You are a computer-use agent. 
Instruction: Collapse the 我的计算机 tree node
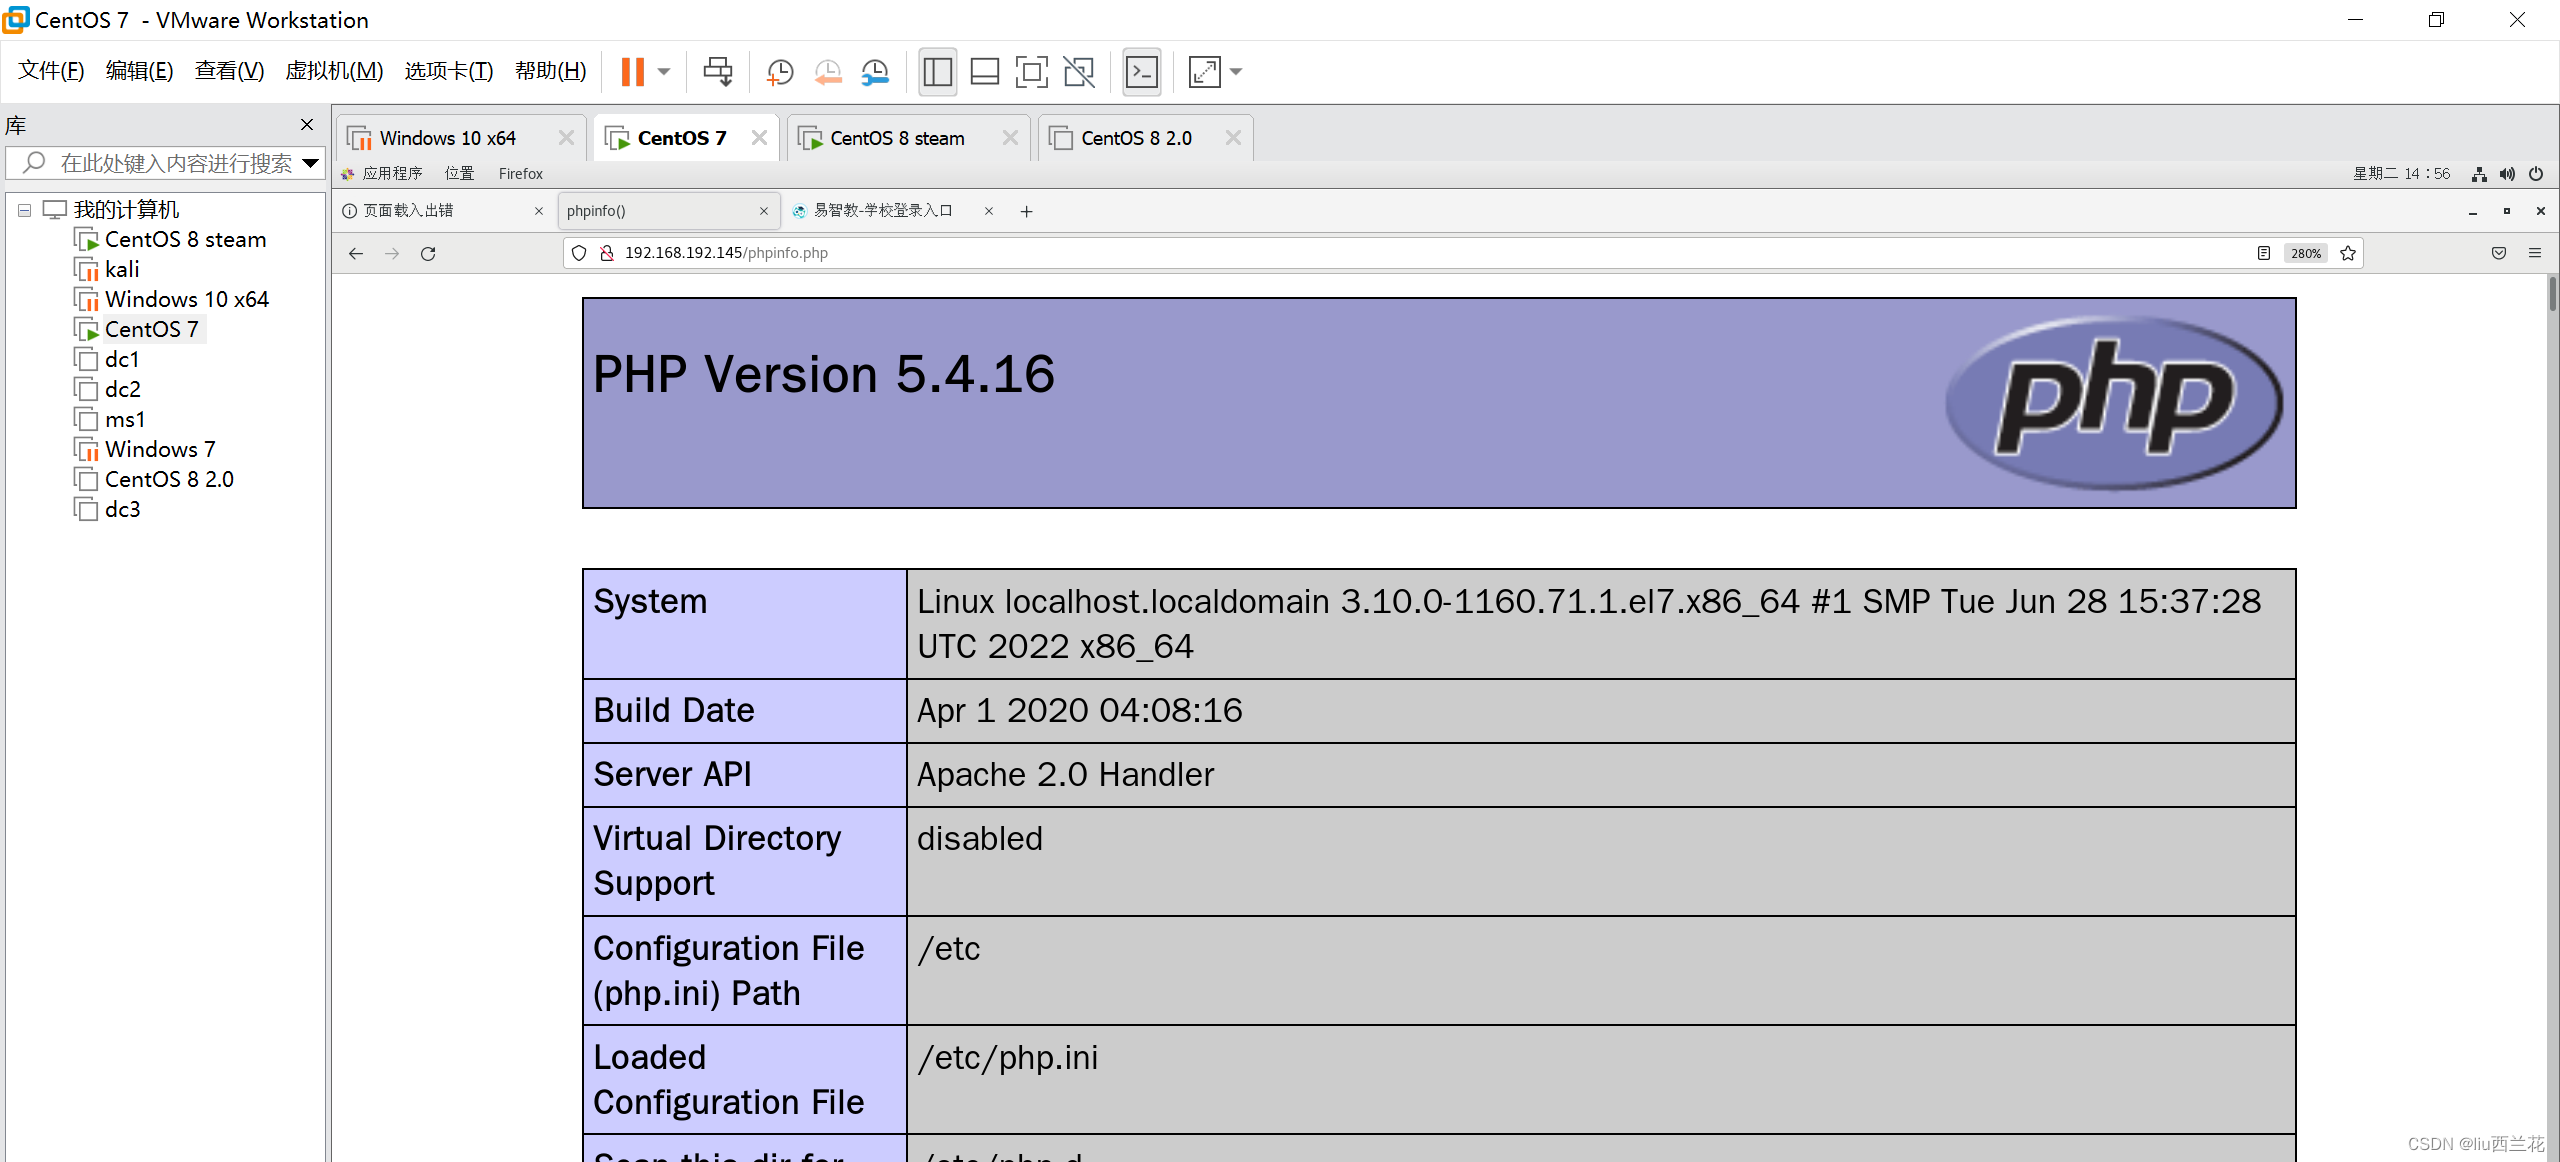pos(23,209)
